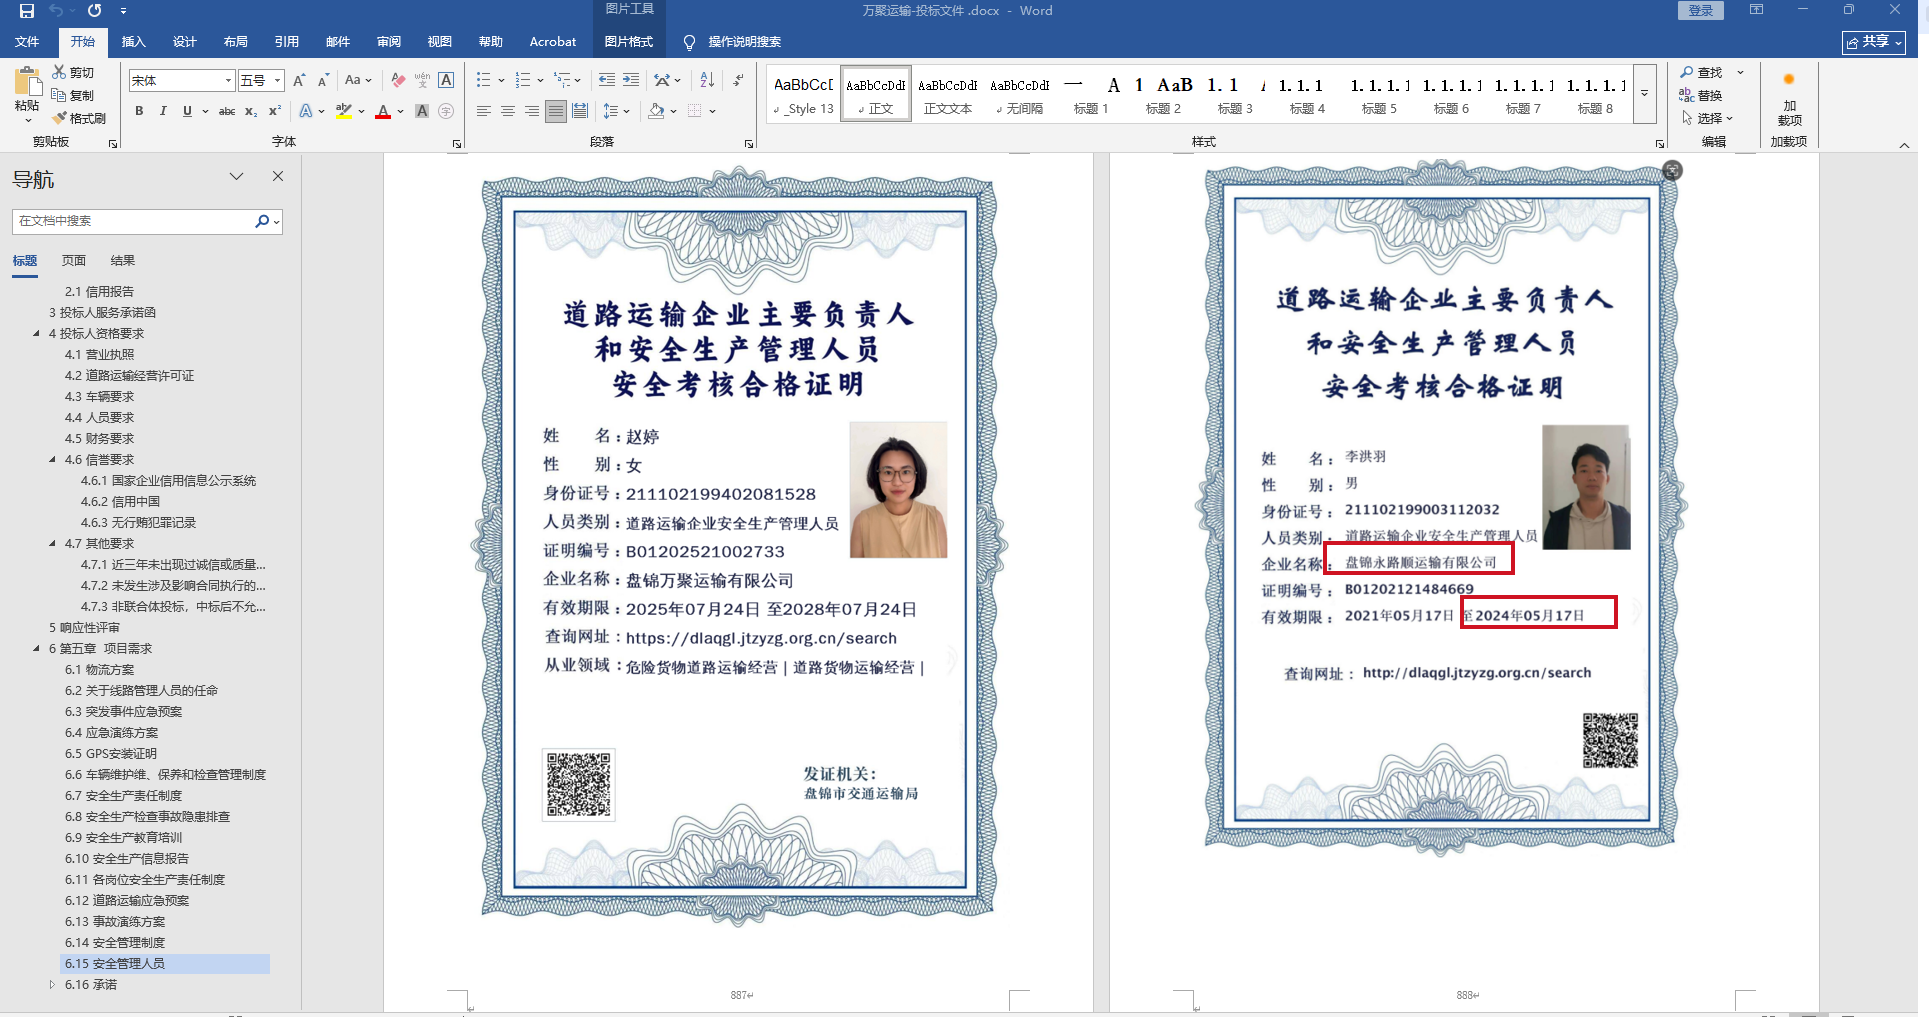
Task: Click the 共享 (Share) button
Action: 1874,42
